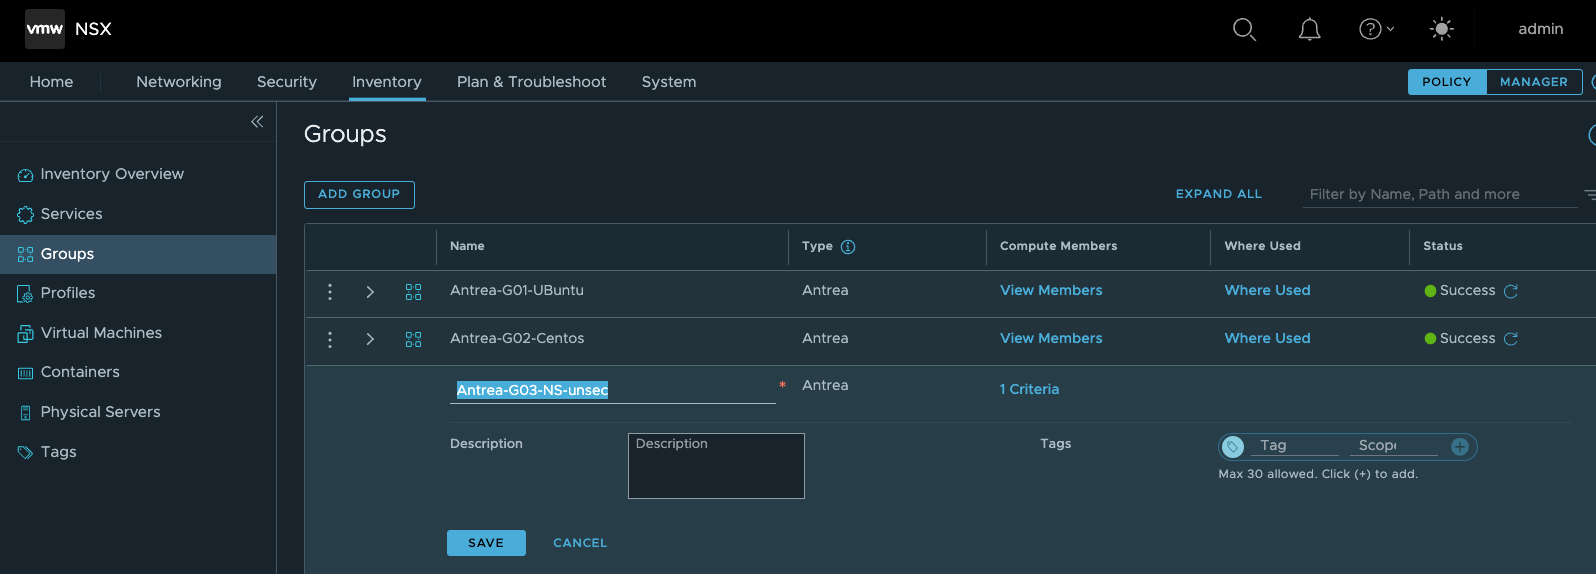1596x574 pixels.
Task: Click the tag icon in Tags field
Action: 1233,447
